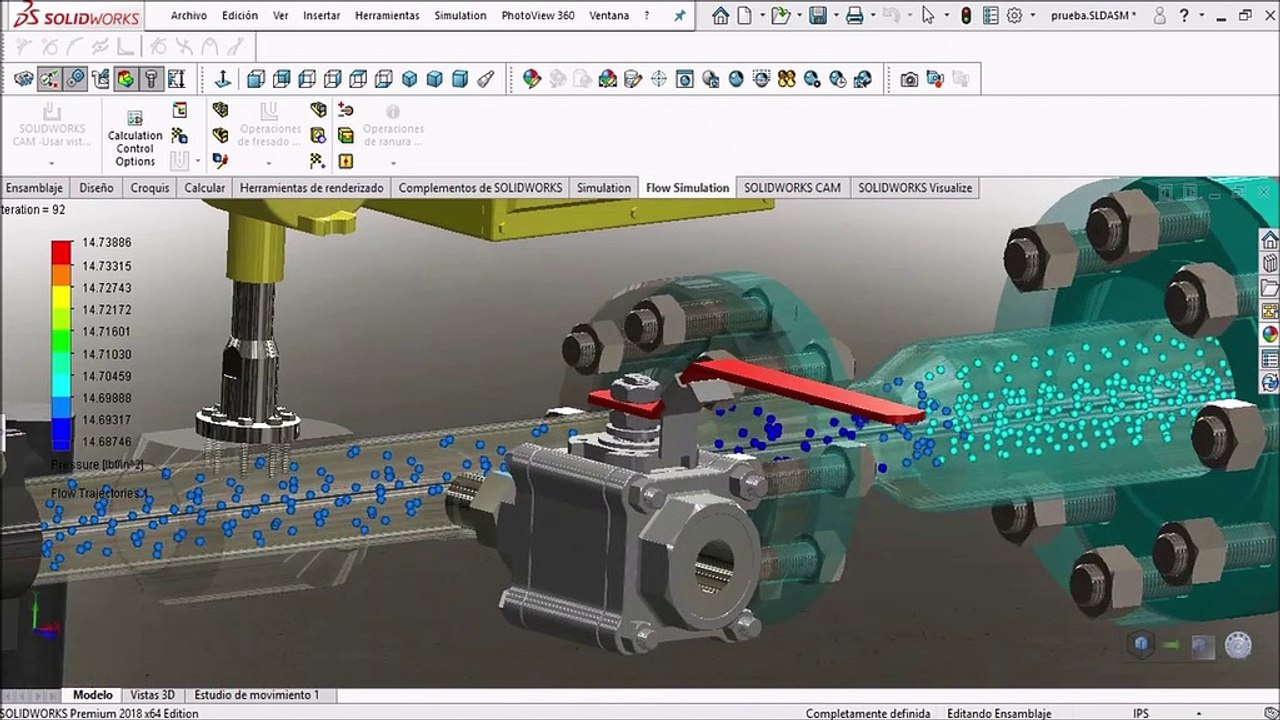
Task: Toggle the highlighted screw icon button
Action: [x=151, y=79]
